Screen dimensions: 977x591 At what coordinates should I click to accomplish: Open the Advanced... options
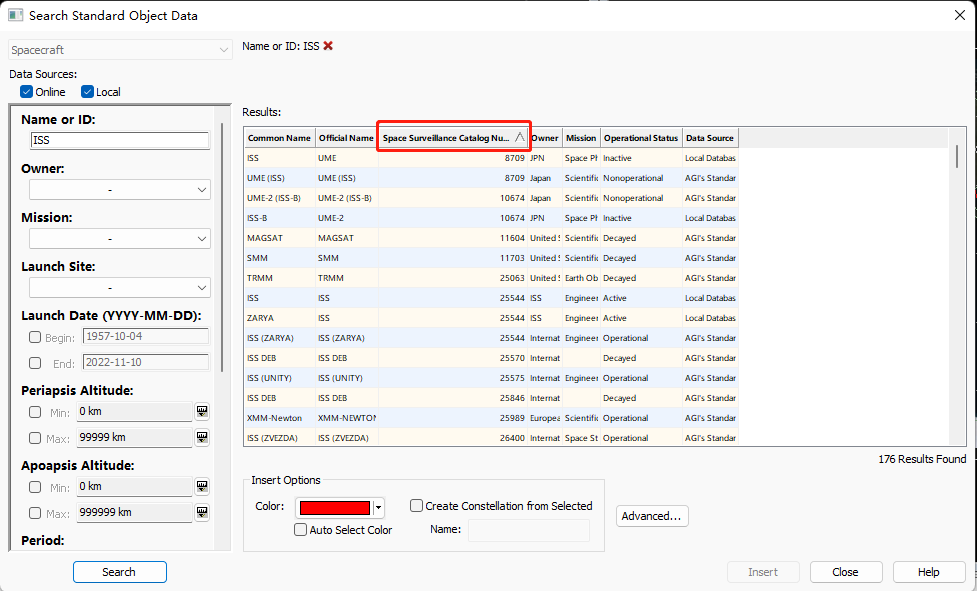(x=652, y=516)
